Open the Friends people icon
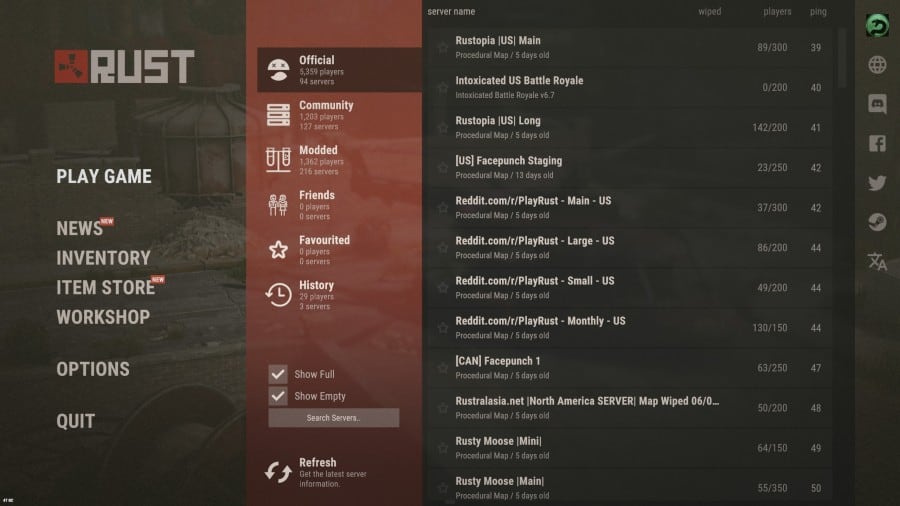This screenshot has width=900, height=506. point(278,205)
